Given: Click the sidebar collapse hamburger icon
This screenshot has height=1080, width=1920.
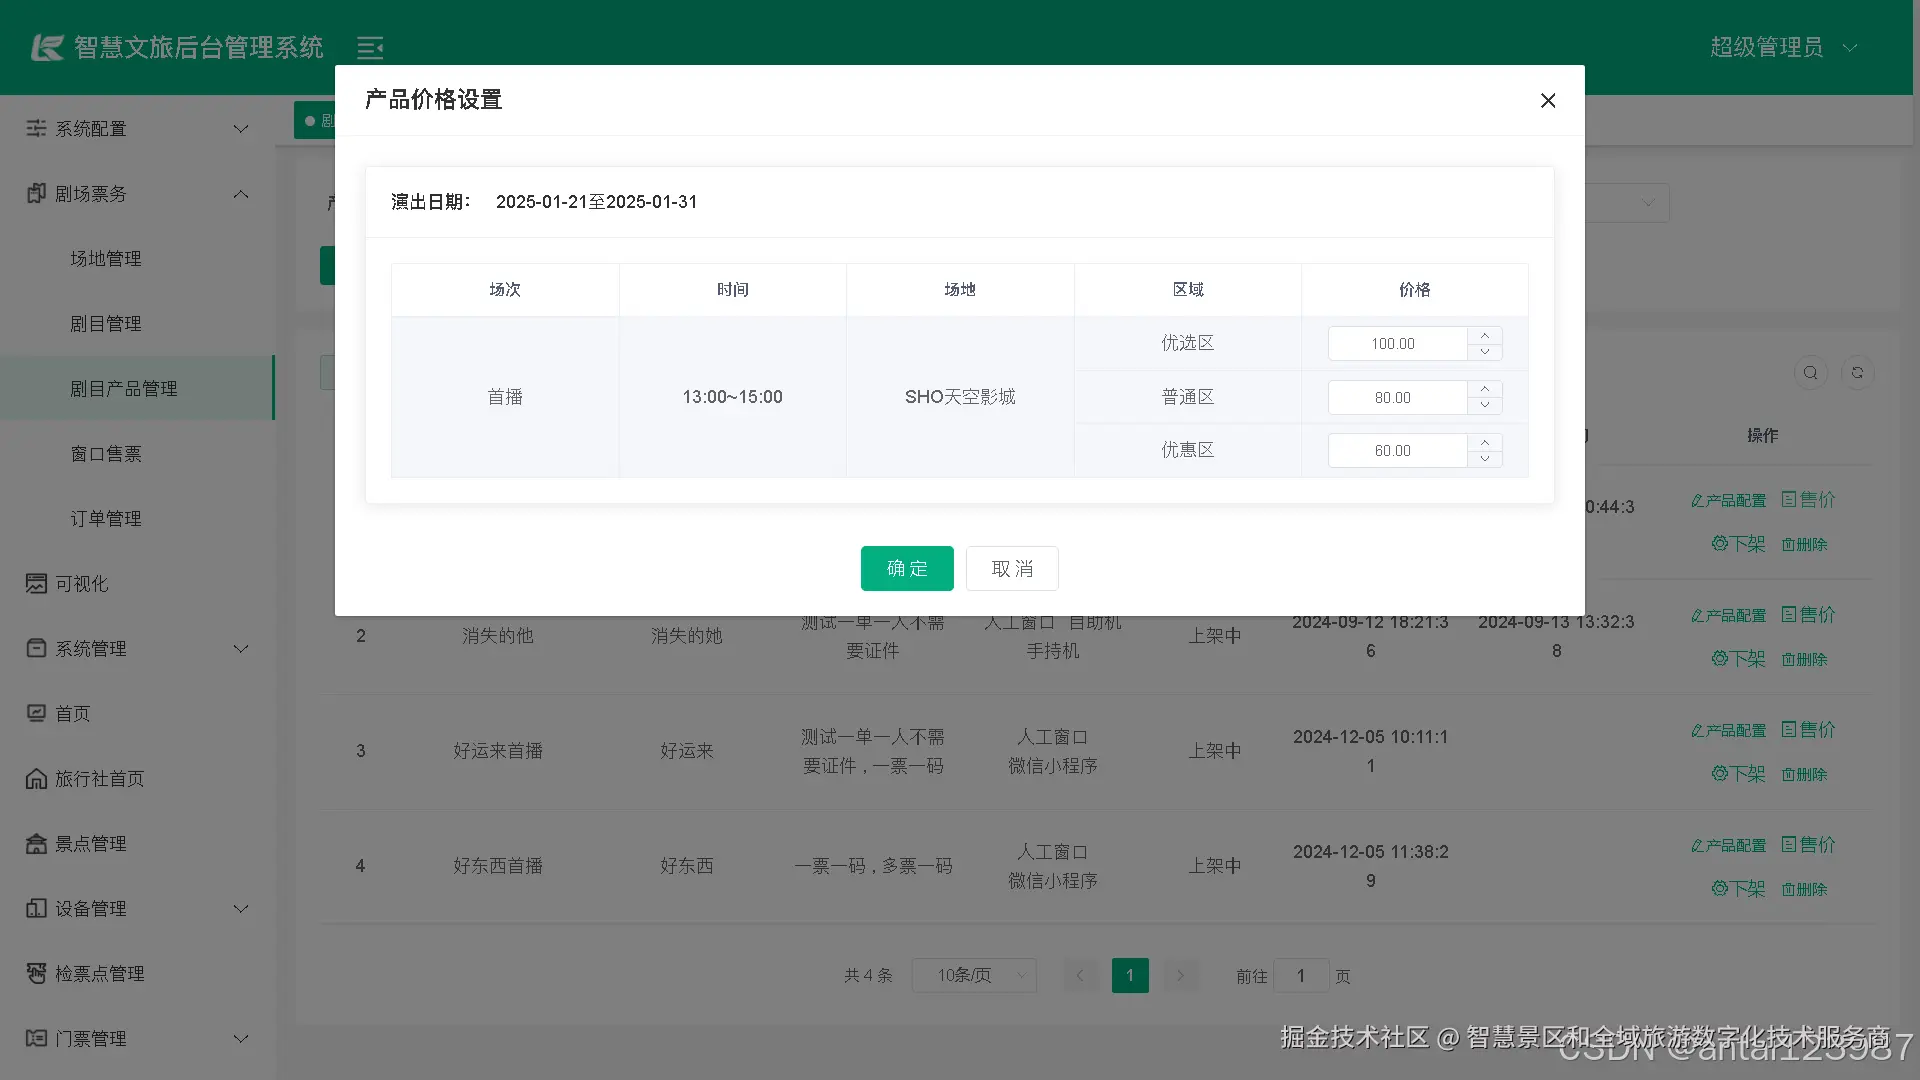Looking at the screenshot, I should point(370,47).
